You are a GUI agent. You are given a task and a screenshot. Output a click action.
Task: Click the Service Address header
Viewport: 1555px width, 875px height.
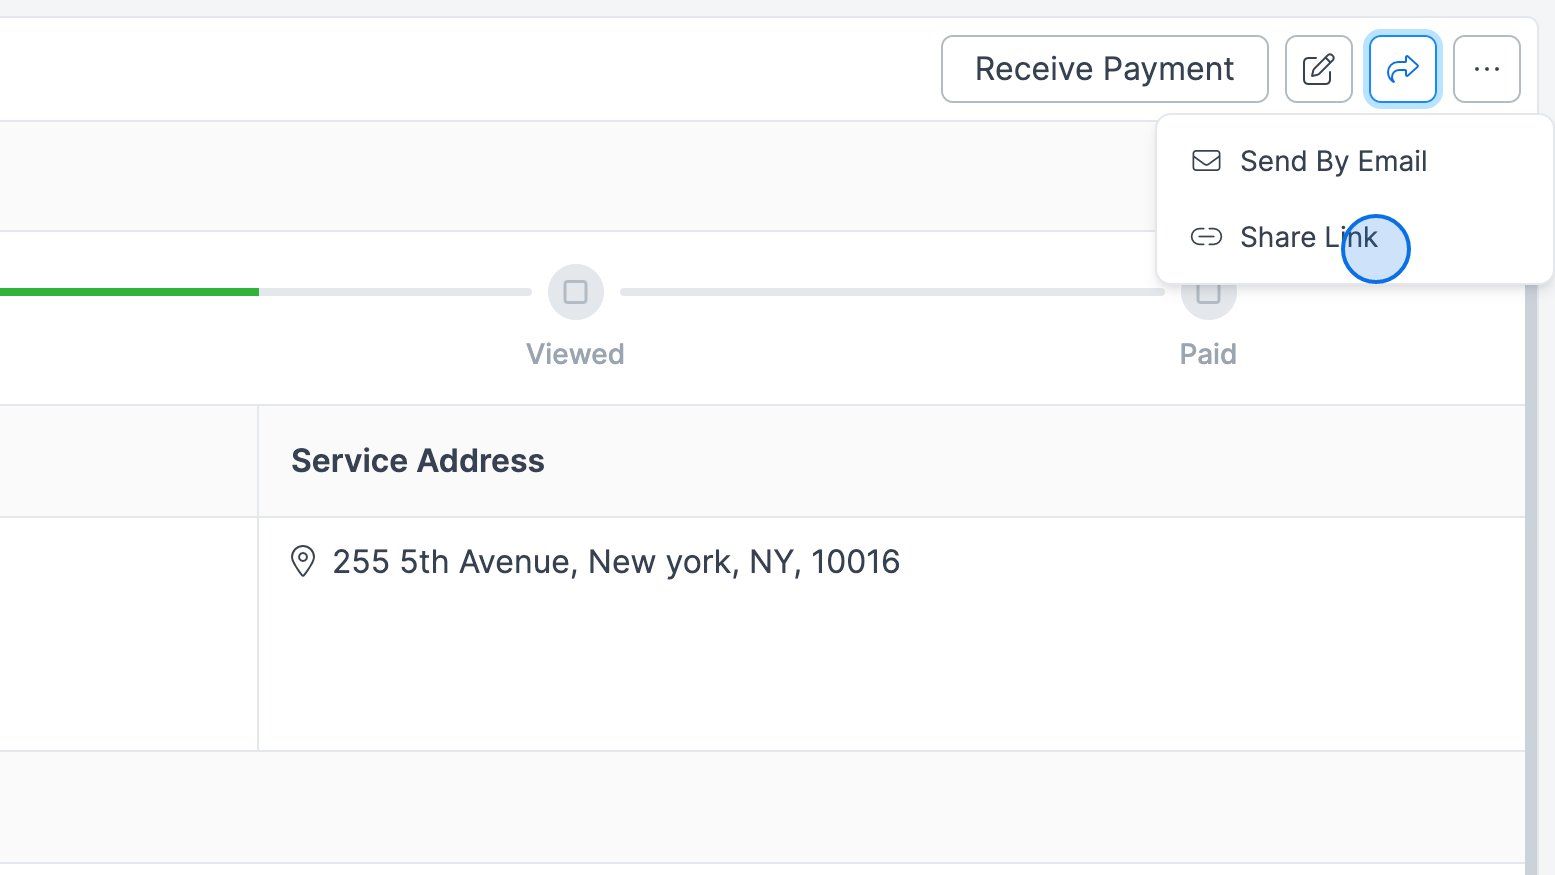[418, 461]
